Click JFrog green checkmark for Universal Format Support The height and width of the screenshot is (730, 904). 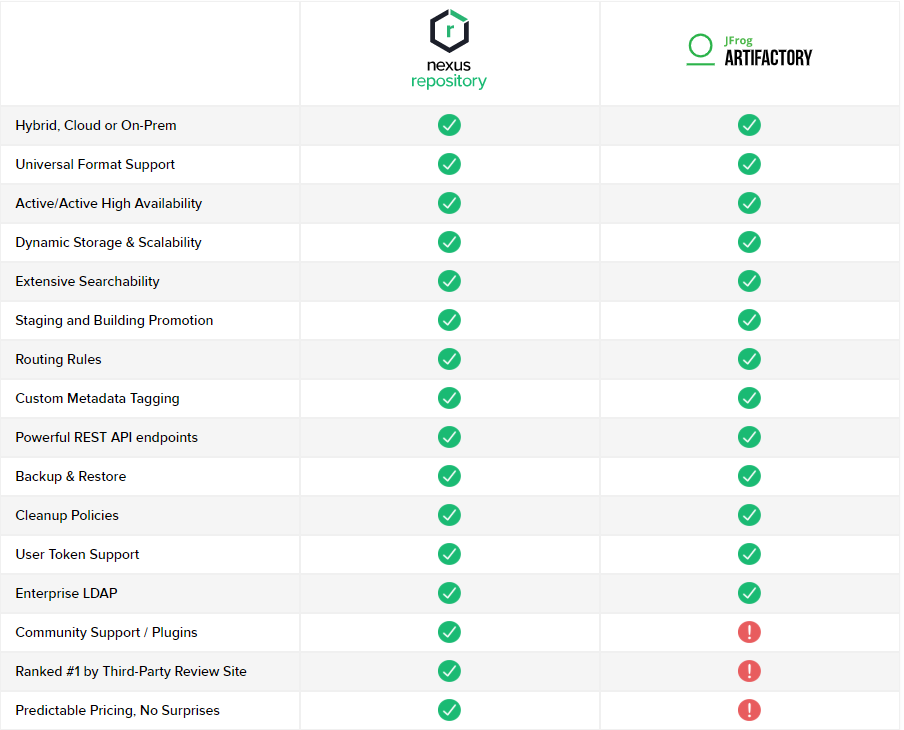749,164
